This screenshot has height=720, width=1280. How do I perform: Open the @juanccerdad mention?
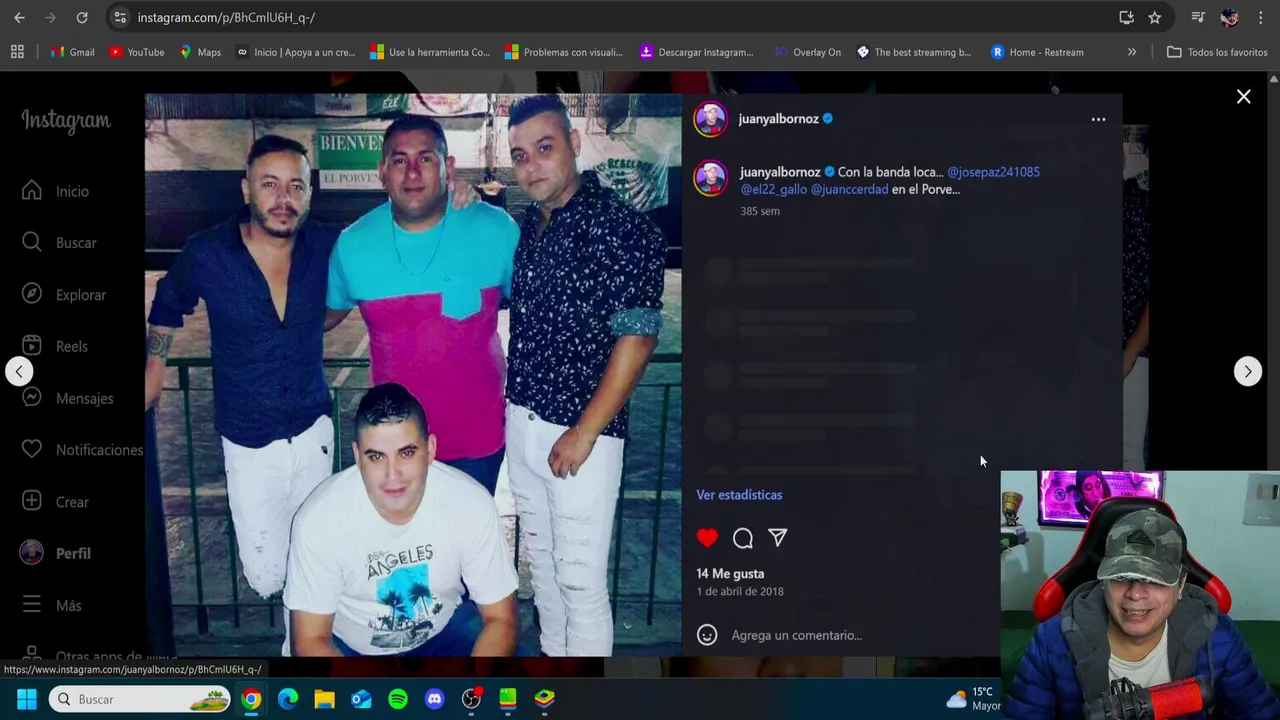pos(849,189)
